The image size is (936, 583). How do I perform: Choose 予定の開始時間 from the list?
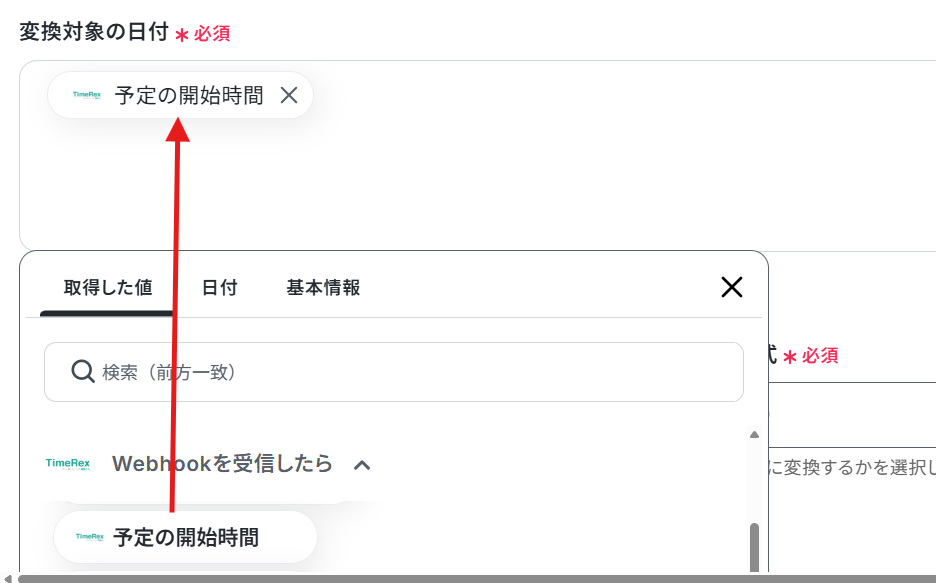186,537
